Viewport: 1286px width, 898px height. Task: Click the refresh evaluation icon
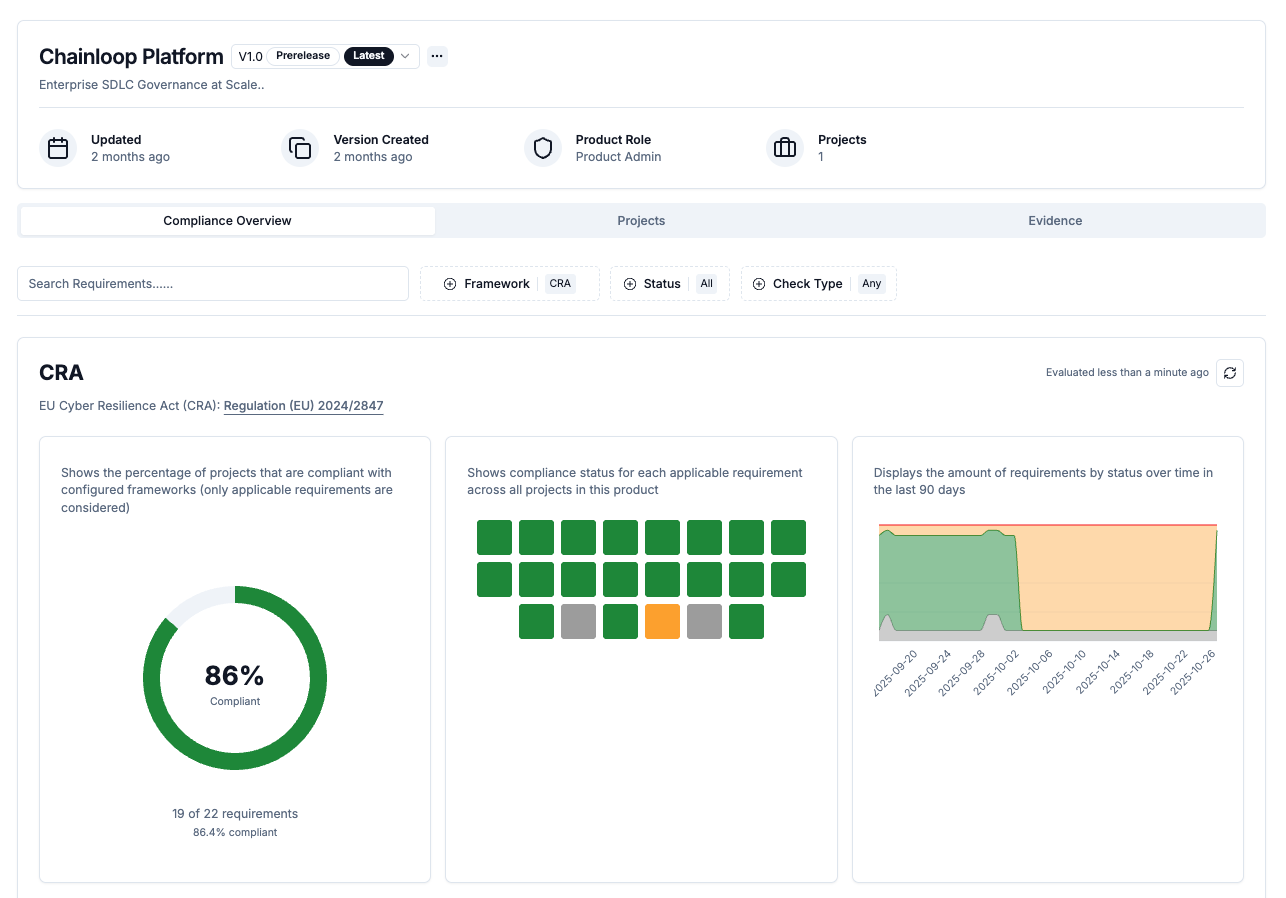[x=1230, y=373]
